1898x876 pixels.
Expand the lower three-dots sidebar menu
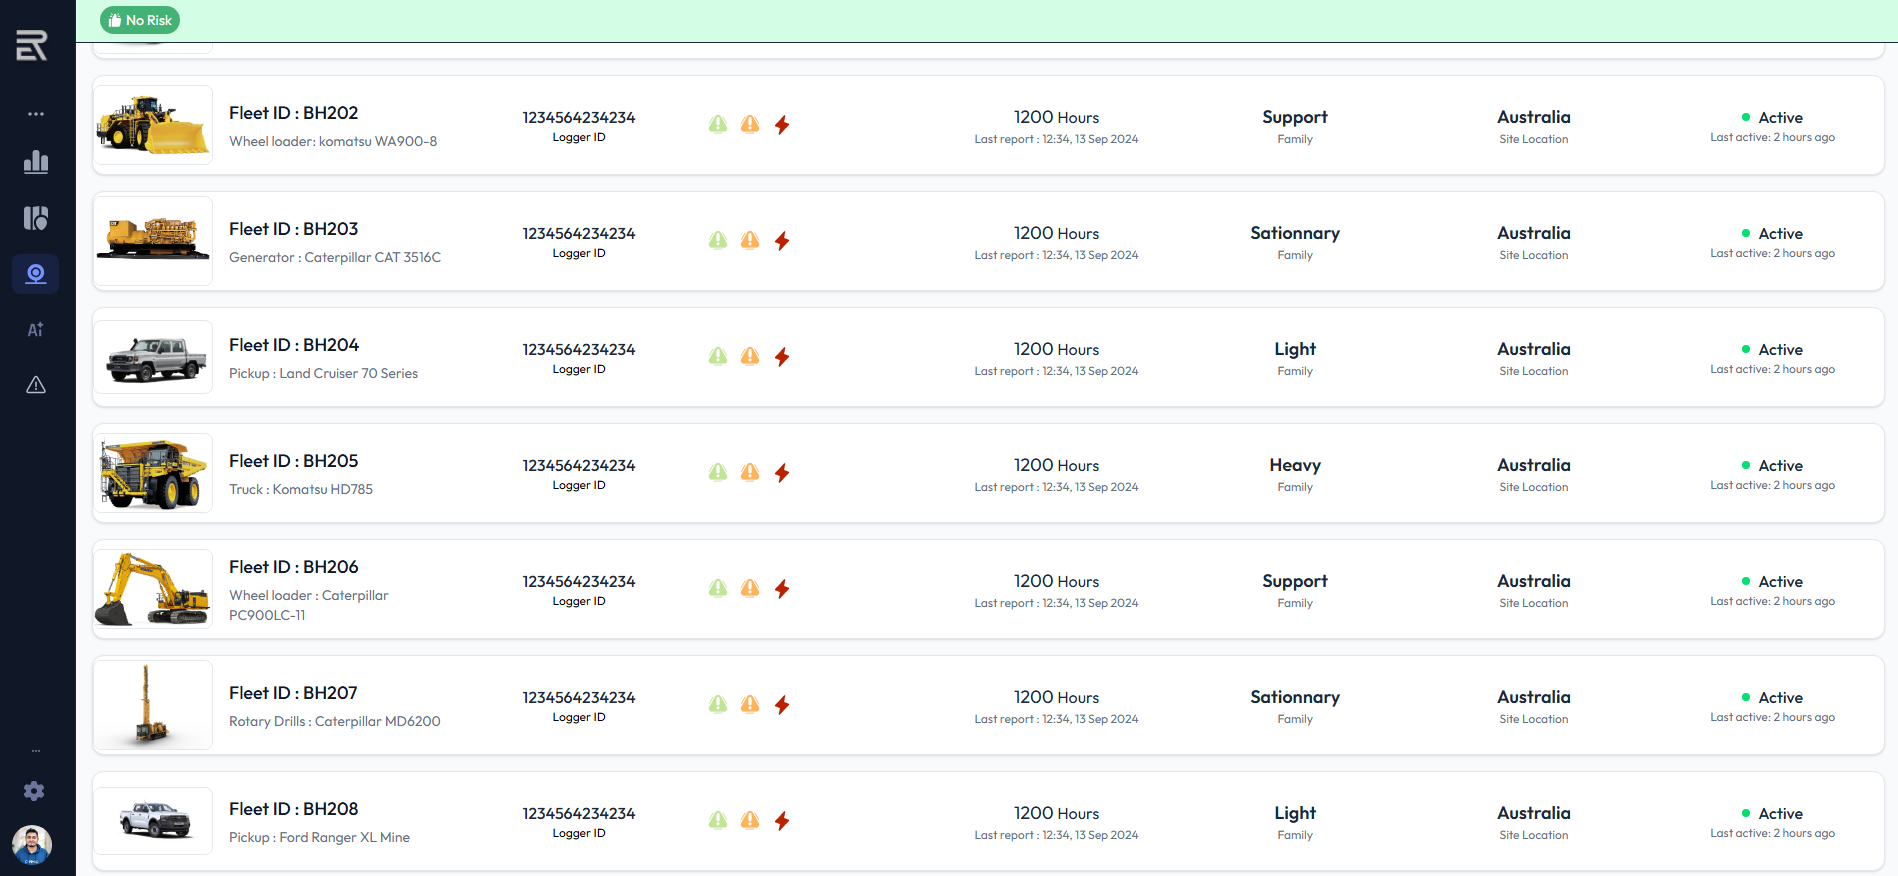click(36, 750)
